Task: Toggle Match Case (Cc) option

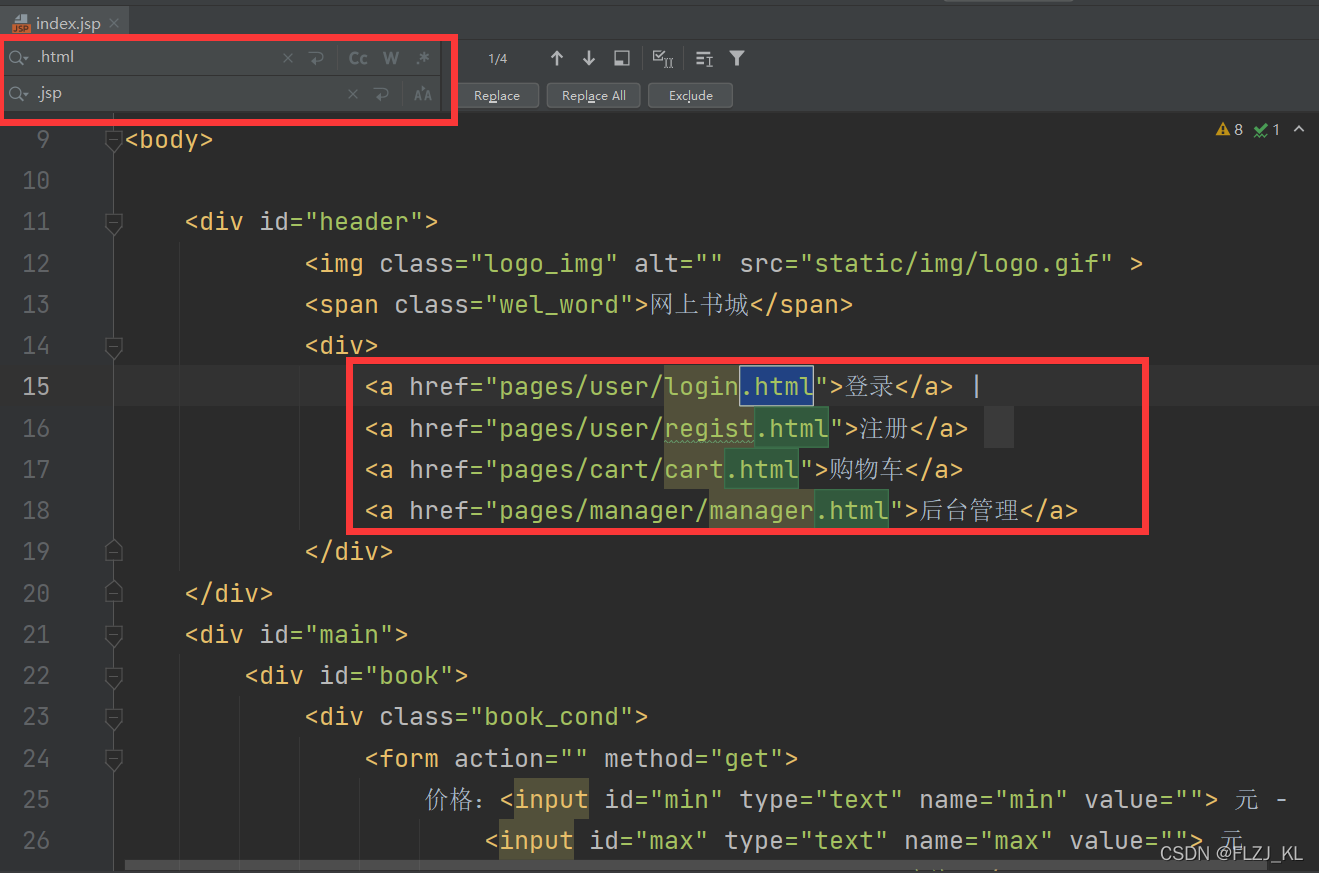Action: [x=358, y=59]
